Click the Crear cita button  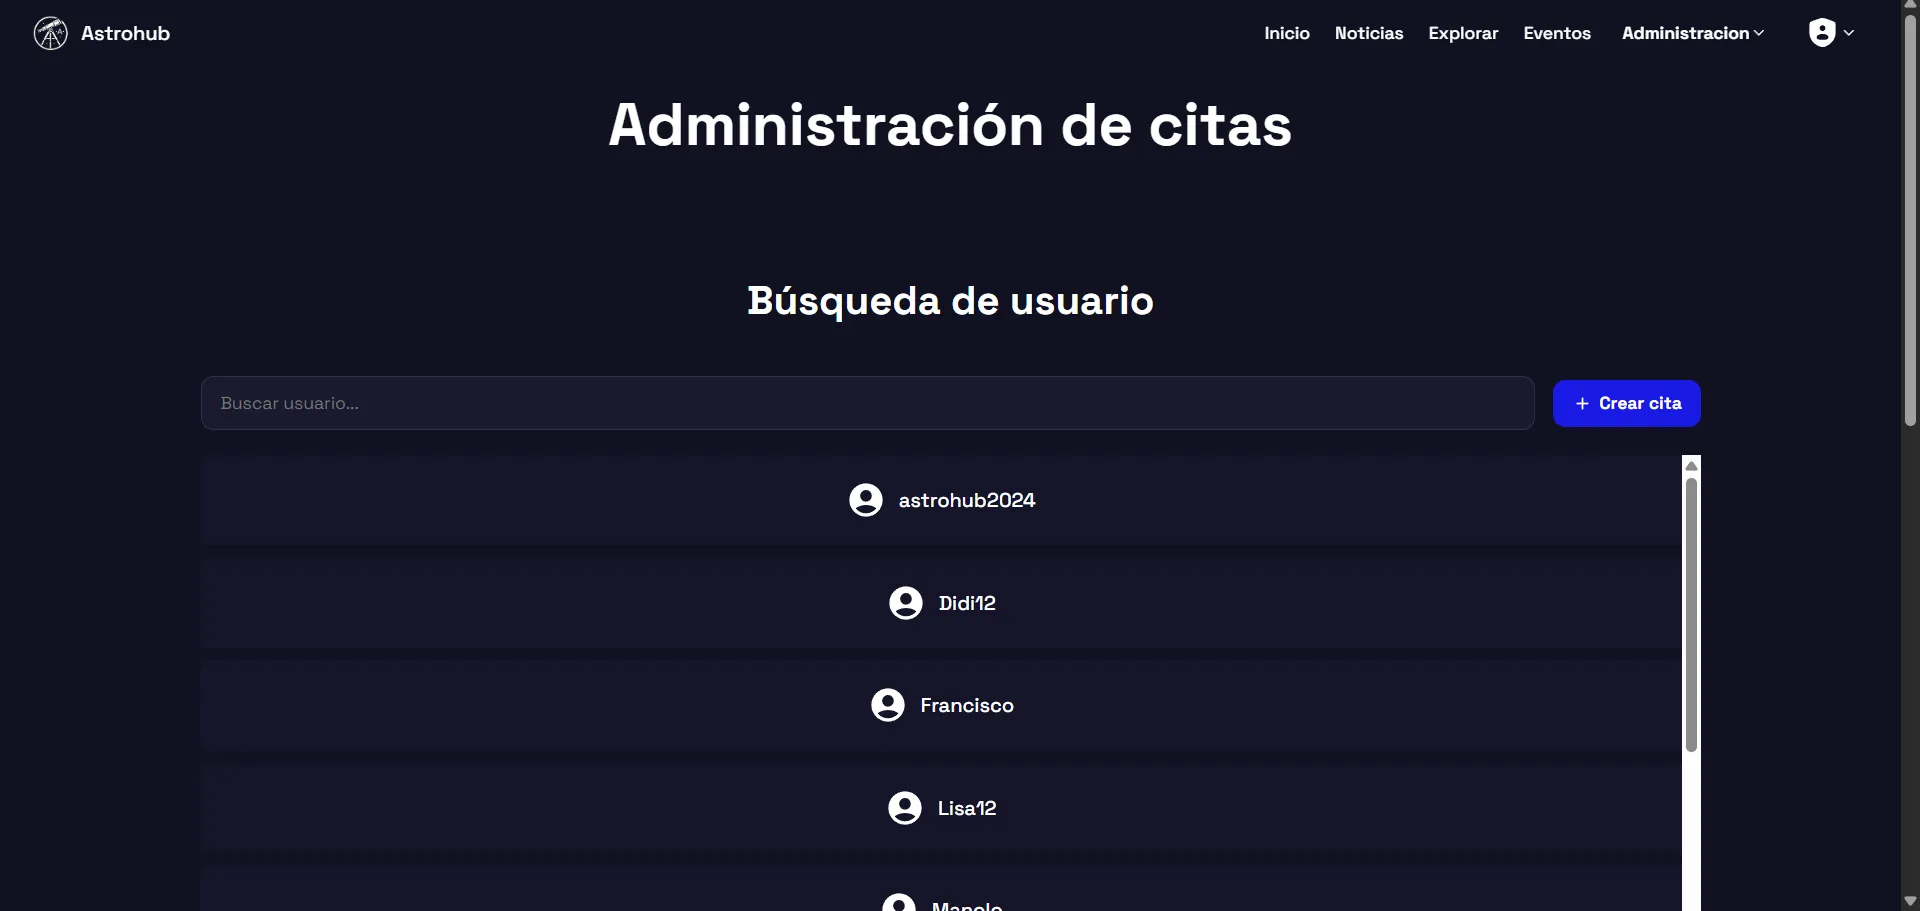(1626, 403)
